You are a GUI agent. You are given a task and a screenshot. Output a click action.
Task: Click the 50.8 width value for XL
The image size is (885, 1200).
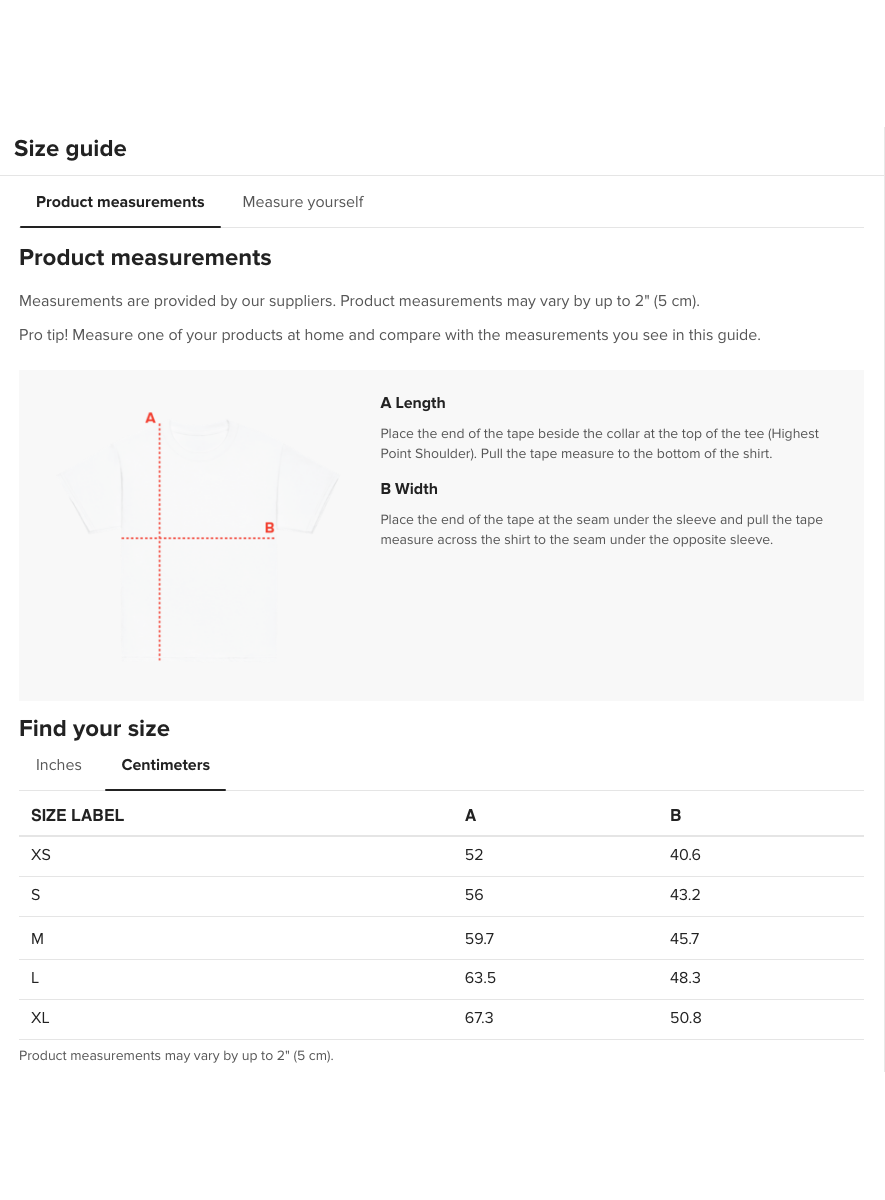(685, 1018)
